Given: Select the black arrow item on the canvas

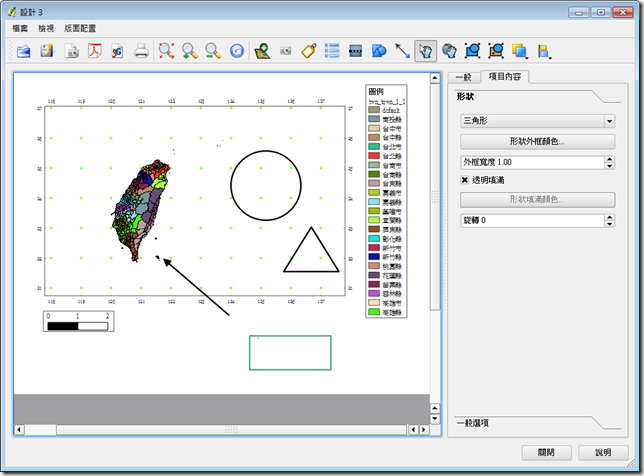Looking at the screenshot, I should click(196, 287).
